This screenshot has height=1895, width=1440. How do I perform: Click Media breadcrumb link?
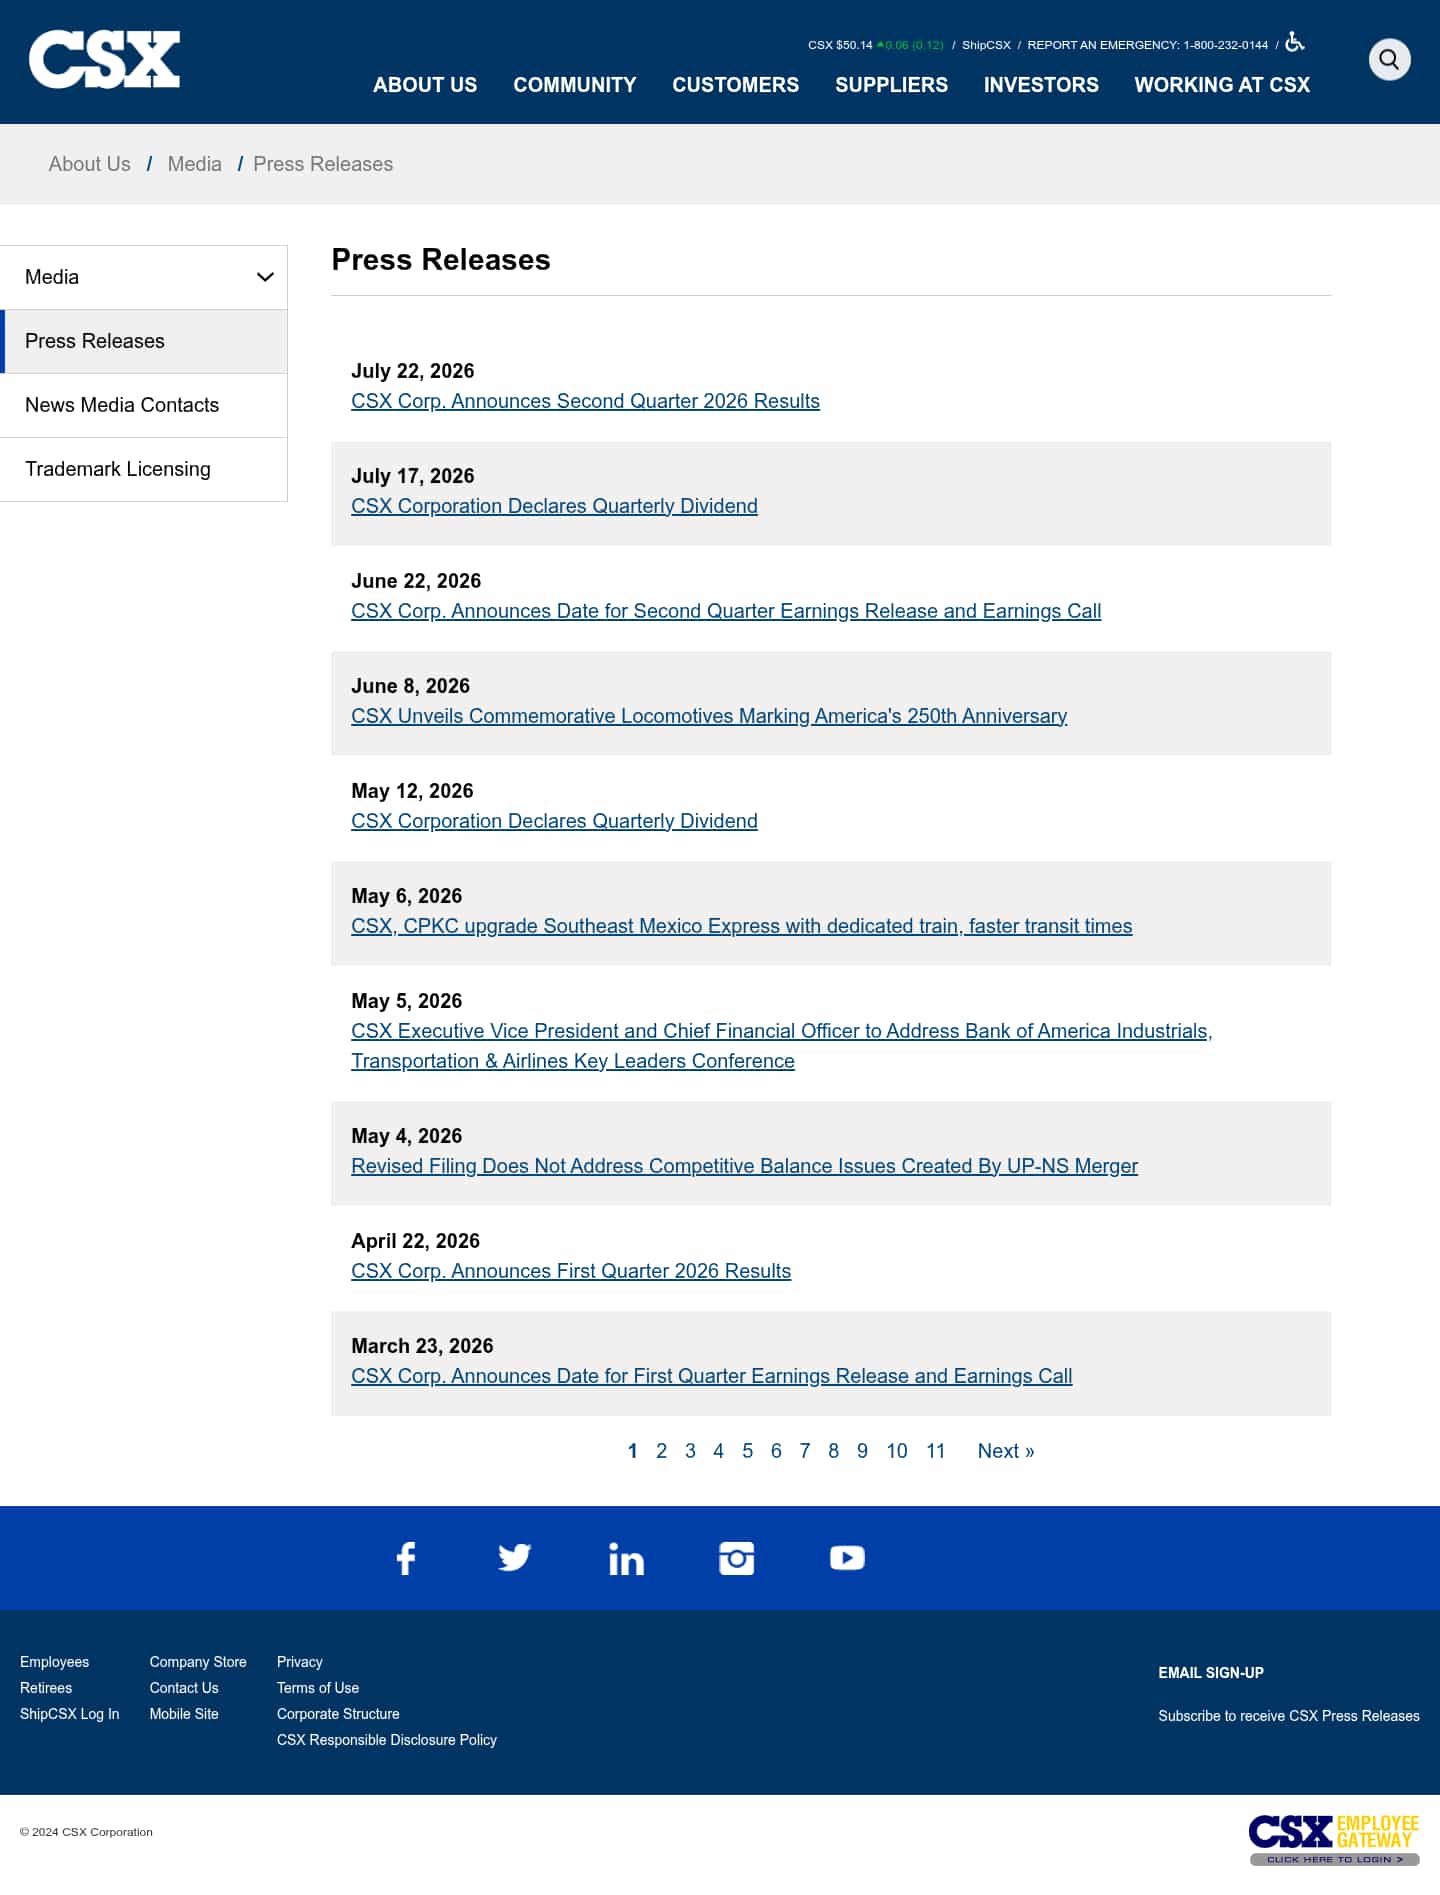(x=194, y=164)
